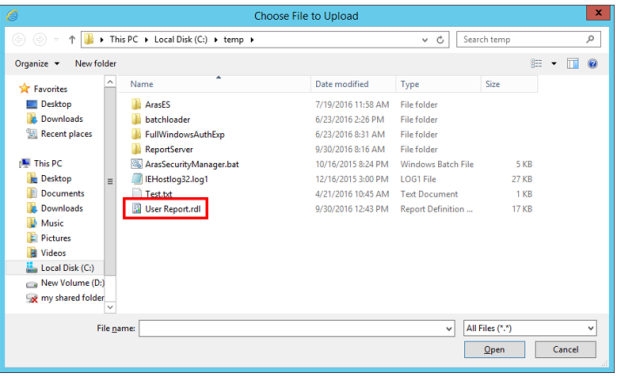The height and width of the screenshot is (377, 617).
Task: Change the view layout icon
Action: (536, 63)
